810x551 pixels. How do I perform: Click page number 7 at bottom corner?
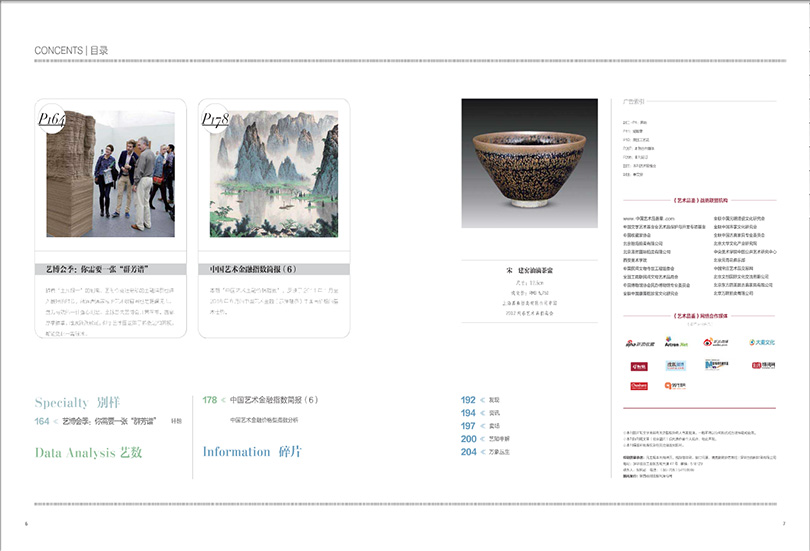click(x=784, y=524)
